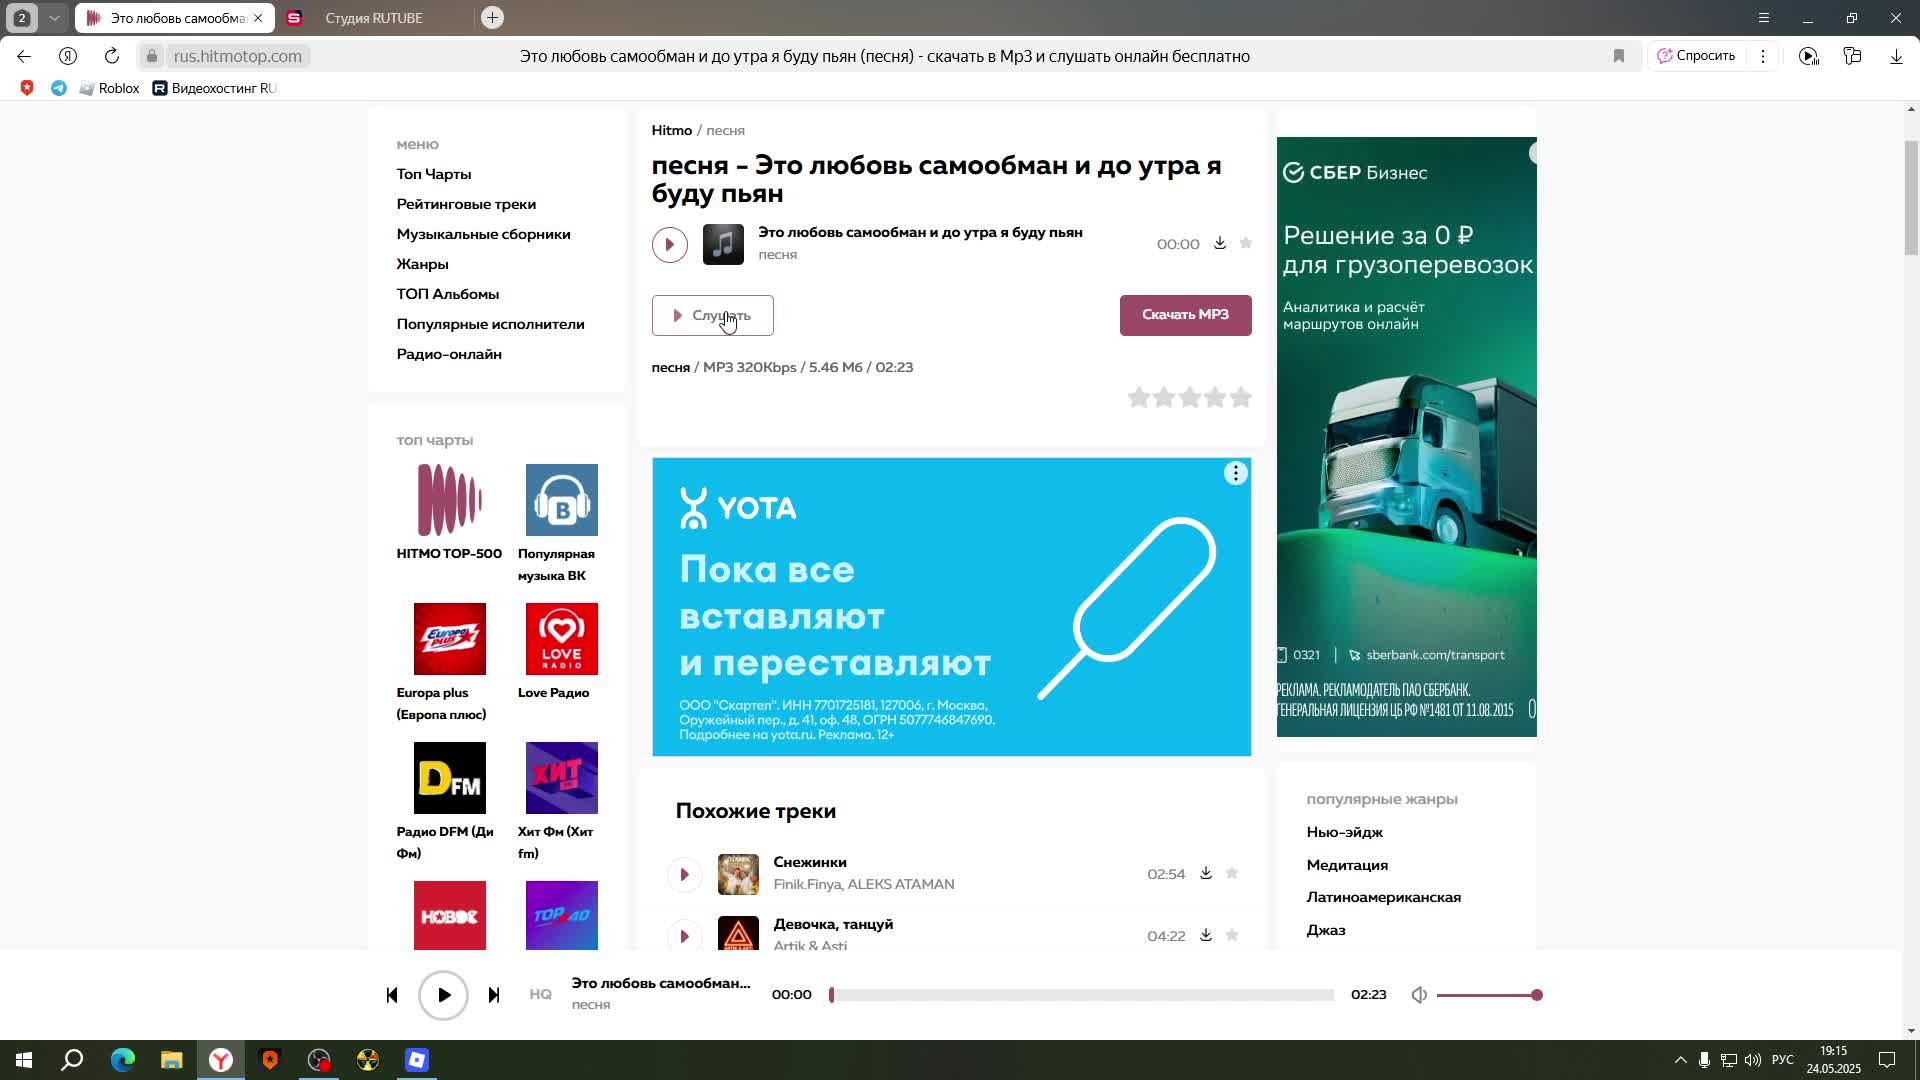Open Жанры menu item

(x=423, y=264)
